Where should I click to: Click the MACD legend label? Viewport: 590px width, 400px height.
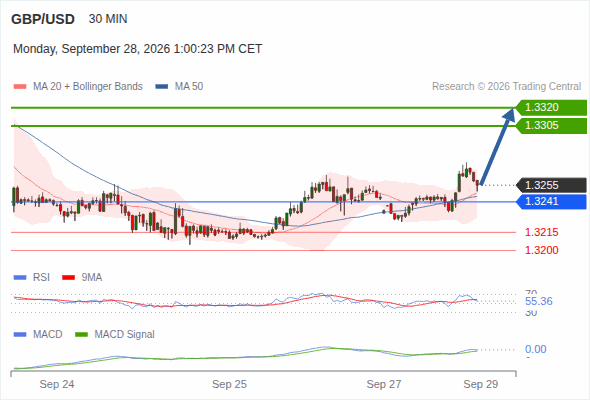click(x=48, y=335)
